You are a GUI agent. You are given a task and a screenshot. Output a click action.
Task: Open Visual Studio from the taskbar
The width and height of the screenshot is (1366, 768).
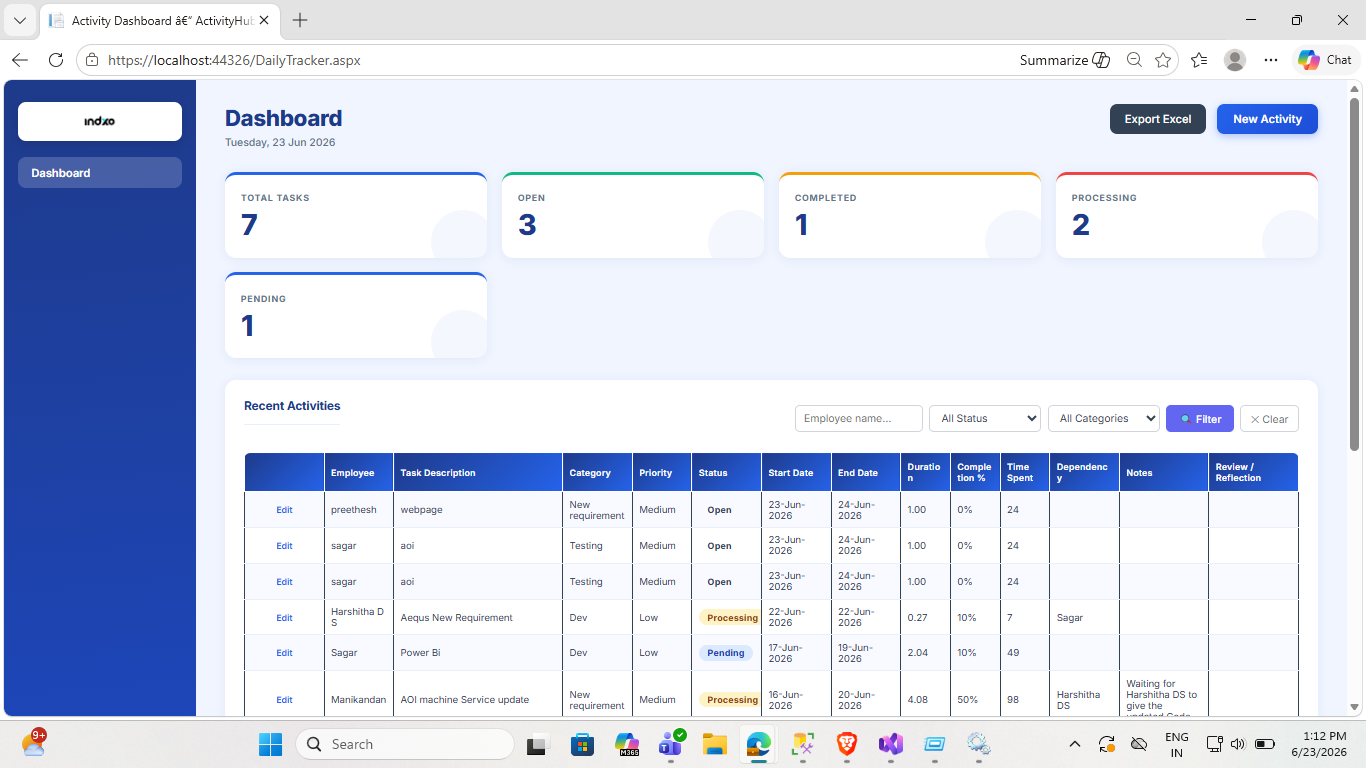pos(891,744)
